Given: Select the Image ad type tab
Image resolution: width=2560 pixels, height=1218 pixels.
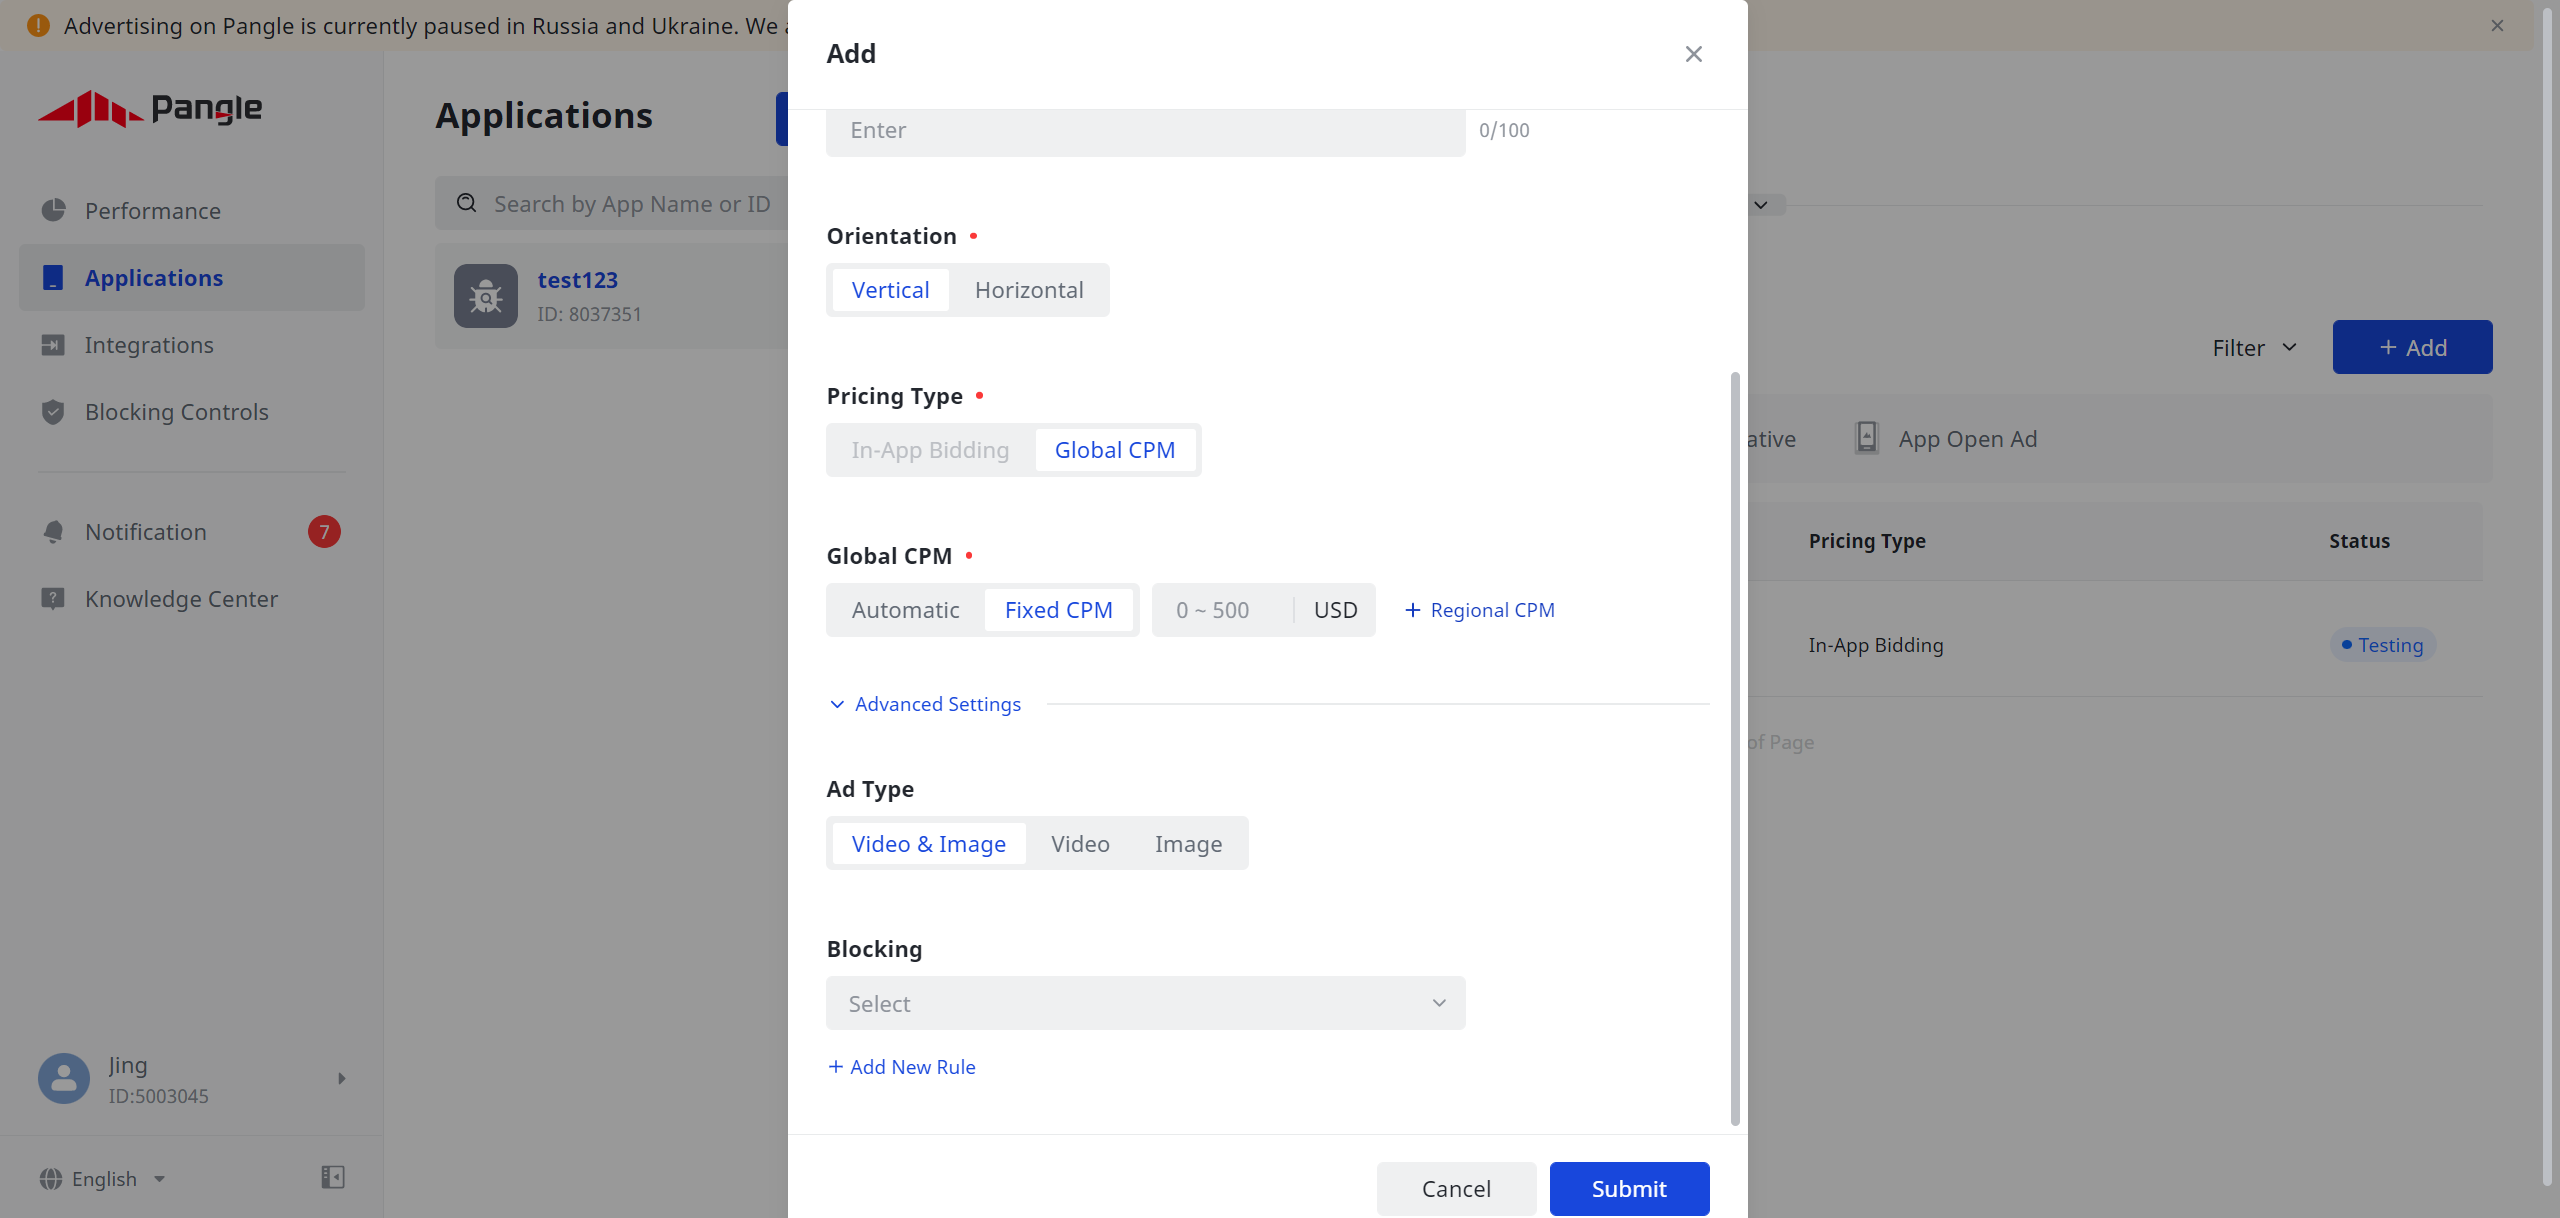Looking at the screenshot, I should (x=1188, y=844).
